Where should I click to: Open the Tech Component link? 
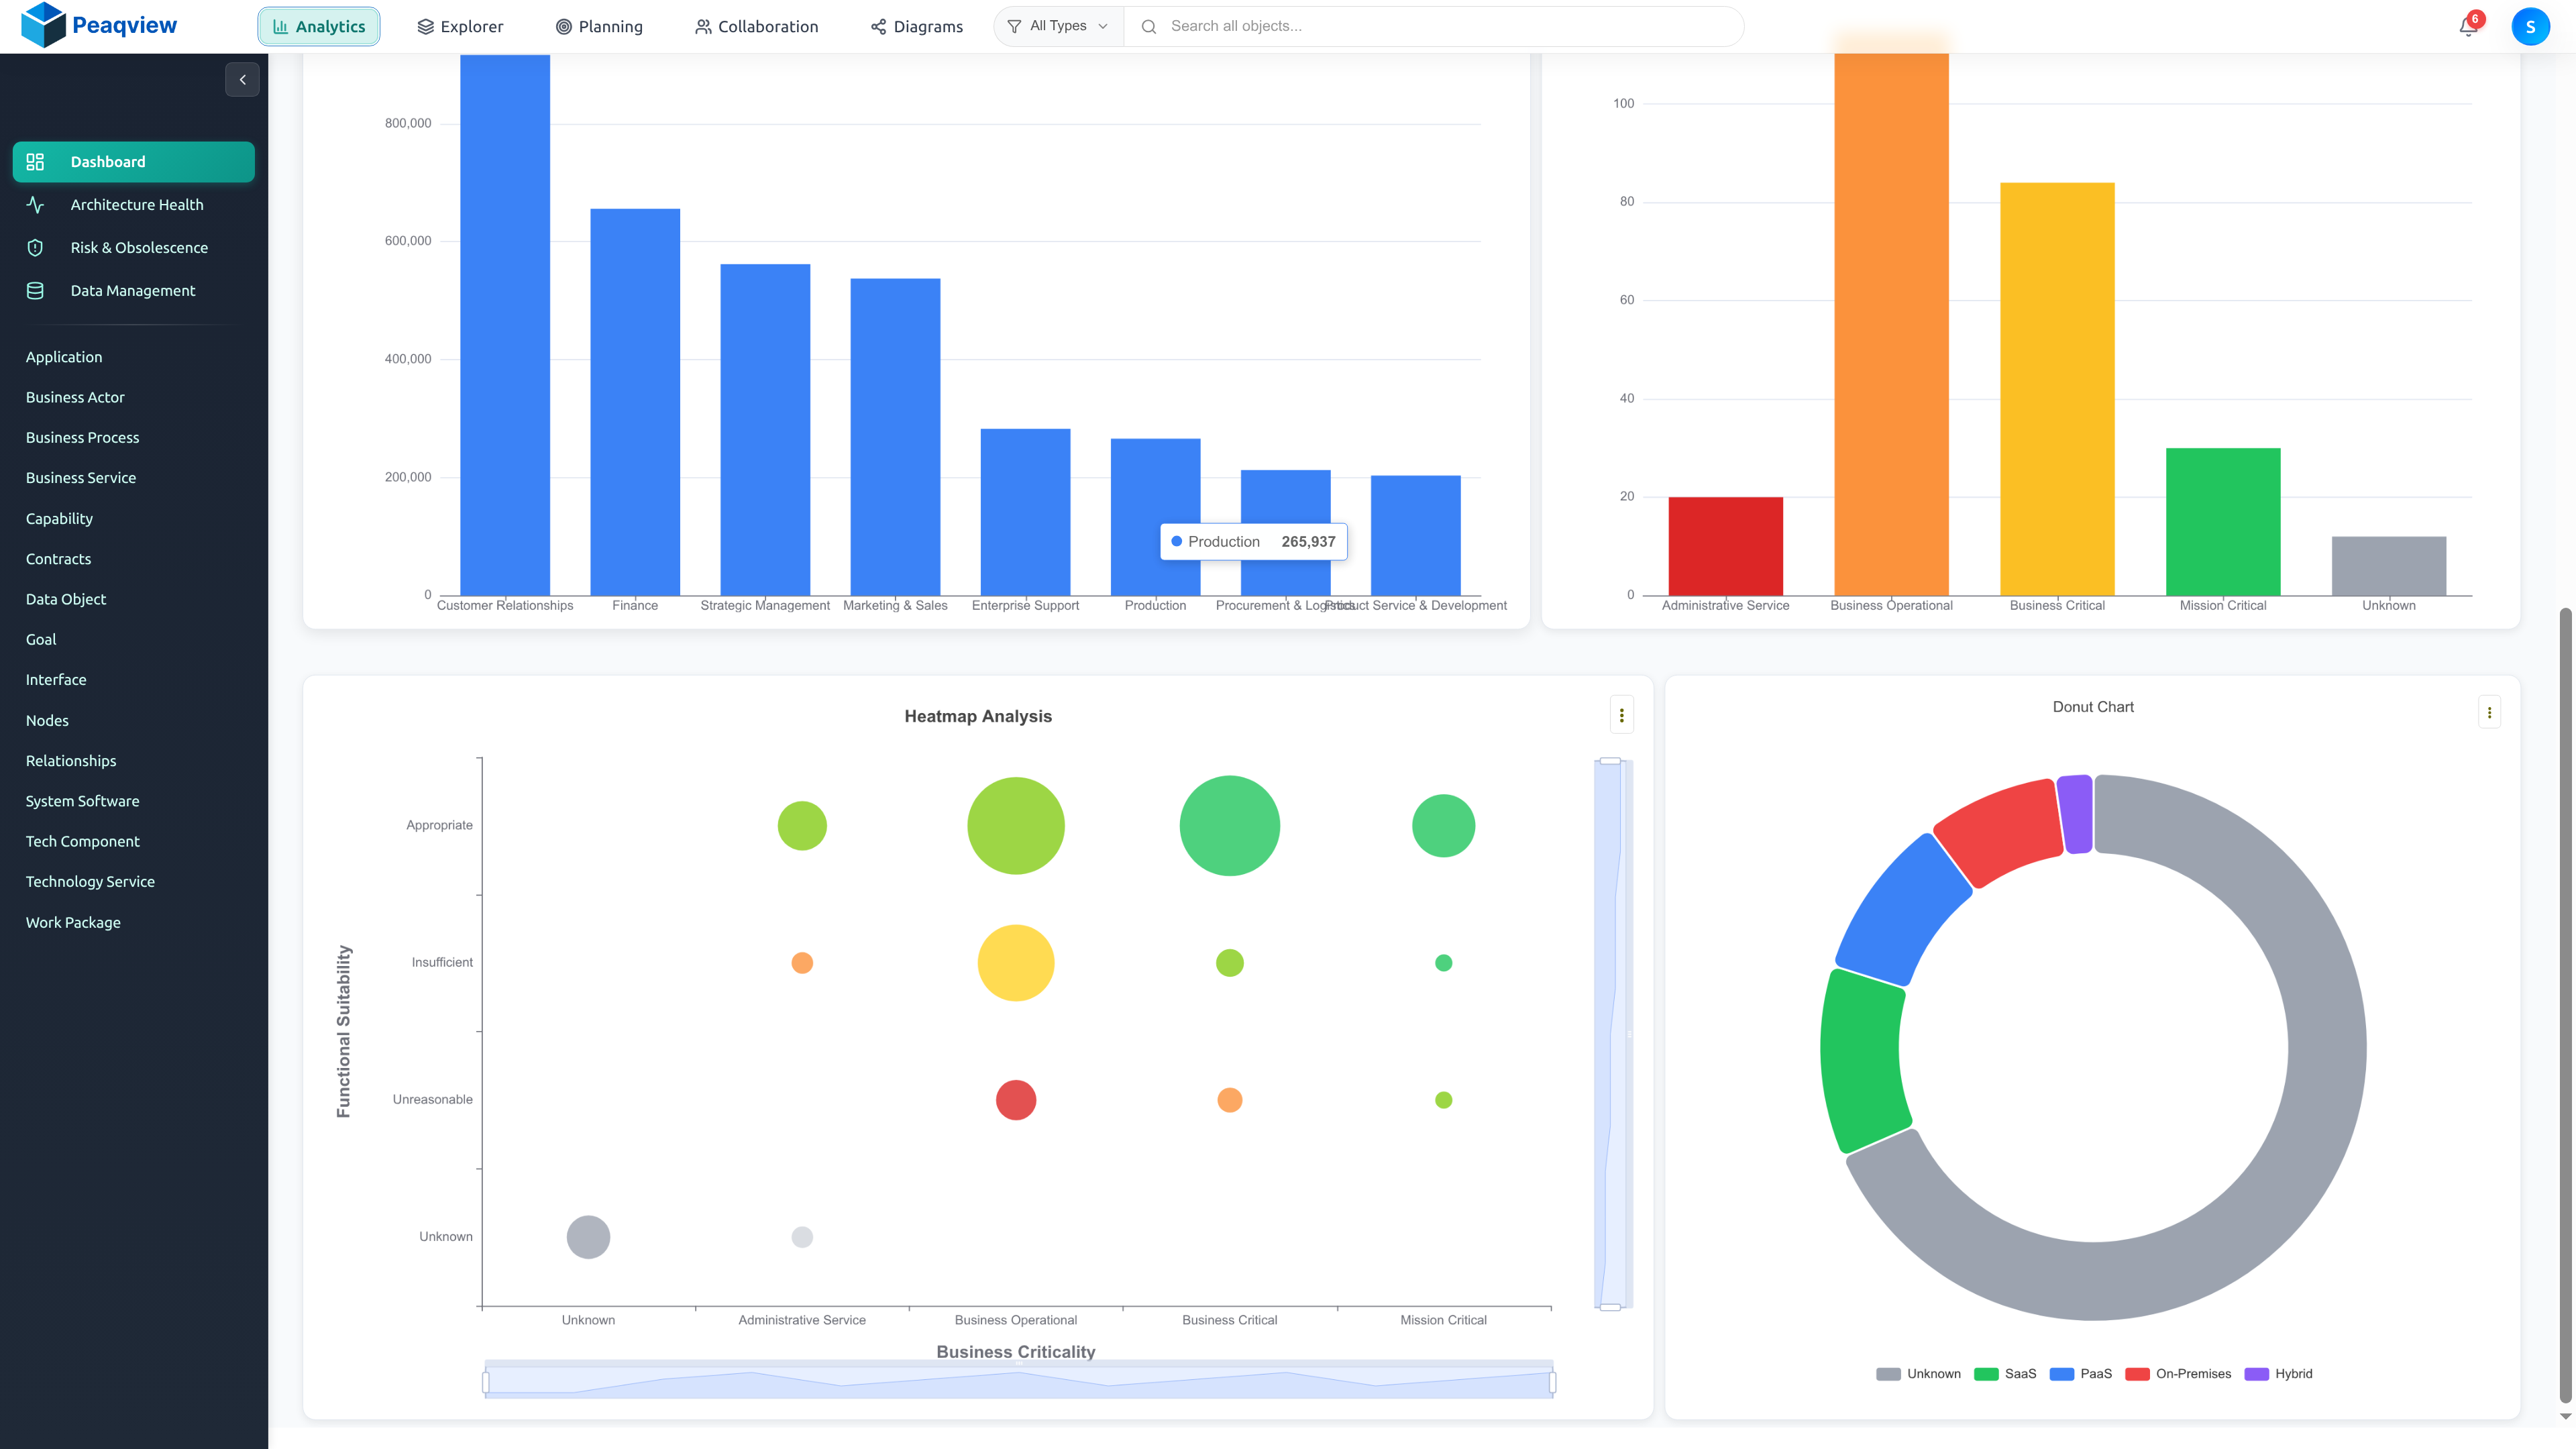[82, 841]
